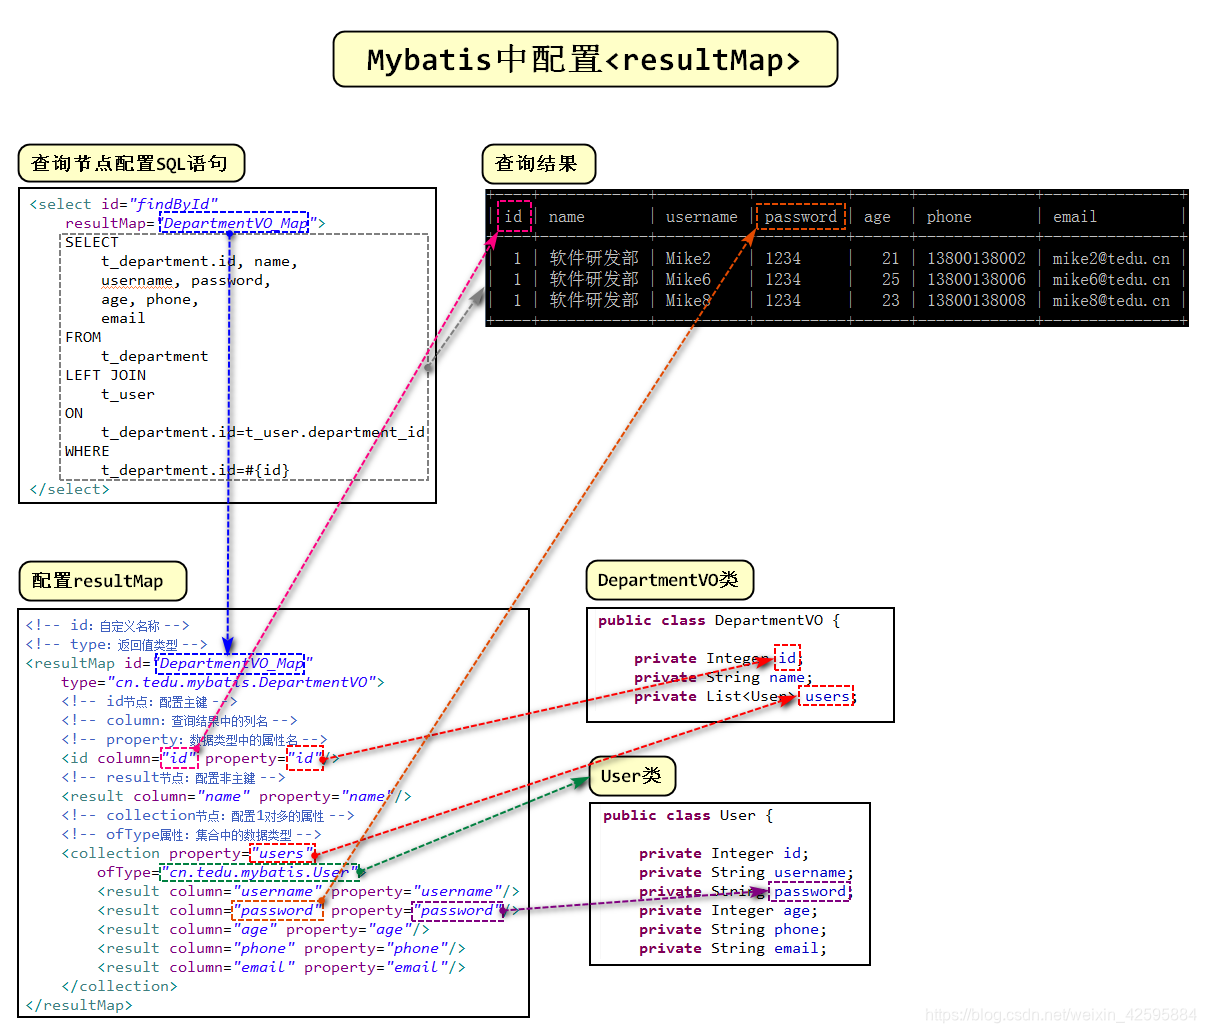The height and width of the screenshot is (1033, 1206).
Task: Select the "查询结果" label
Action: tap(538, 163)
